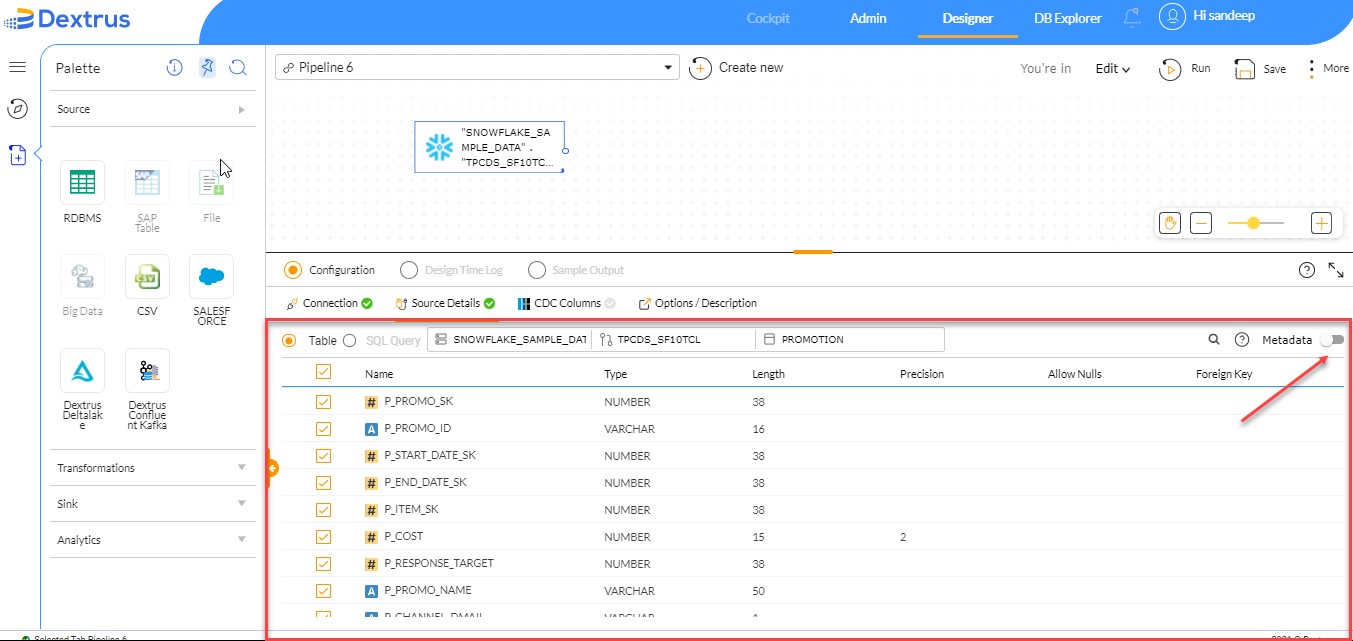Click help icon next to Metadata

1242,340
